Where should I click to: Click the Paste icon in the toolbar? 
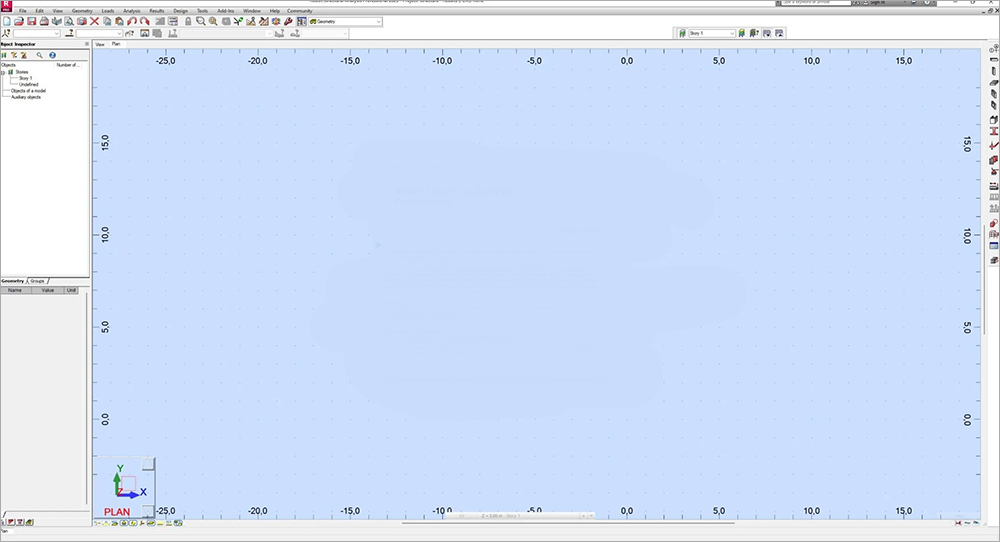pyautogui.click(x=119, y=22)
